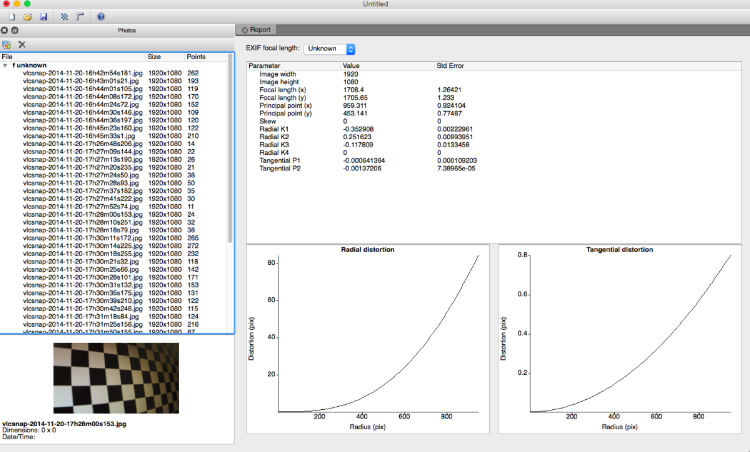Click the checkerboard preview thumbnail
Image resolution: width=750 pixels, height=452 pixels.
tap(116, 378)
